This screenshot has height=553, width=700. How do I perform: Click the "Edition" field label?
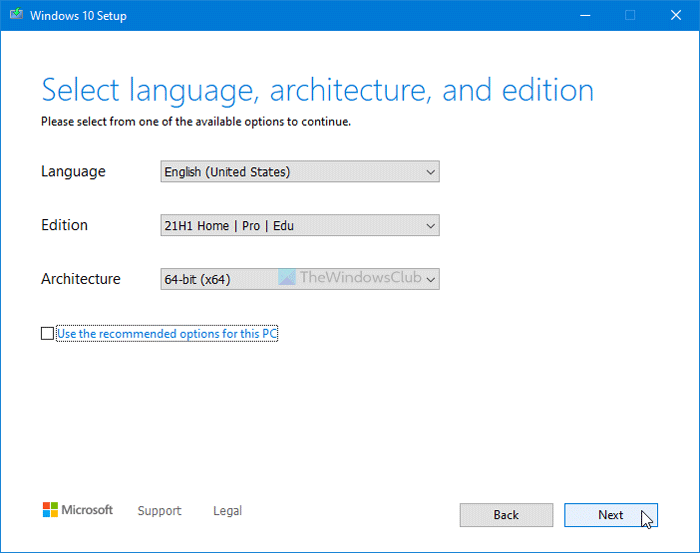pyautogui.click(x=64, y=225)
